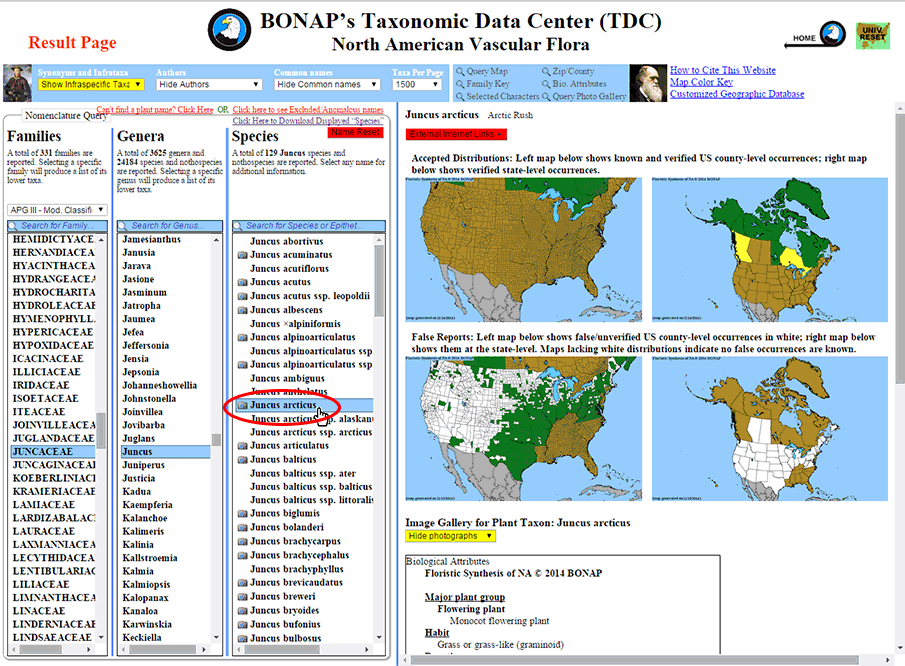Select Kalmia in Genera list

pos(138,571)
